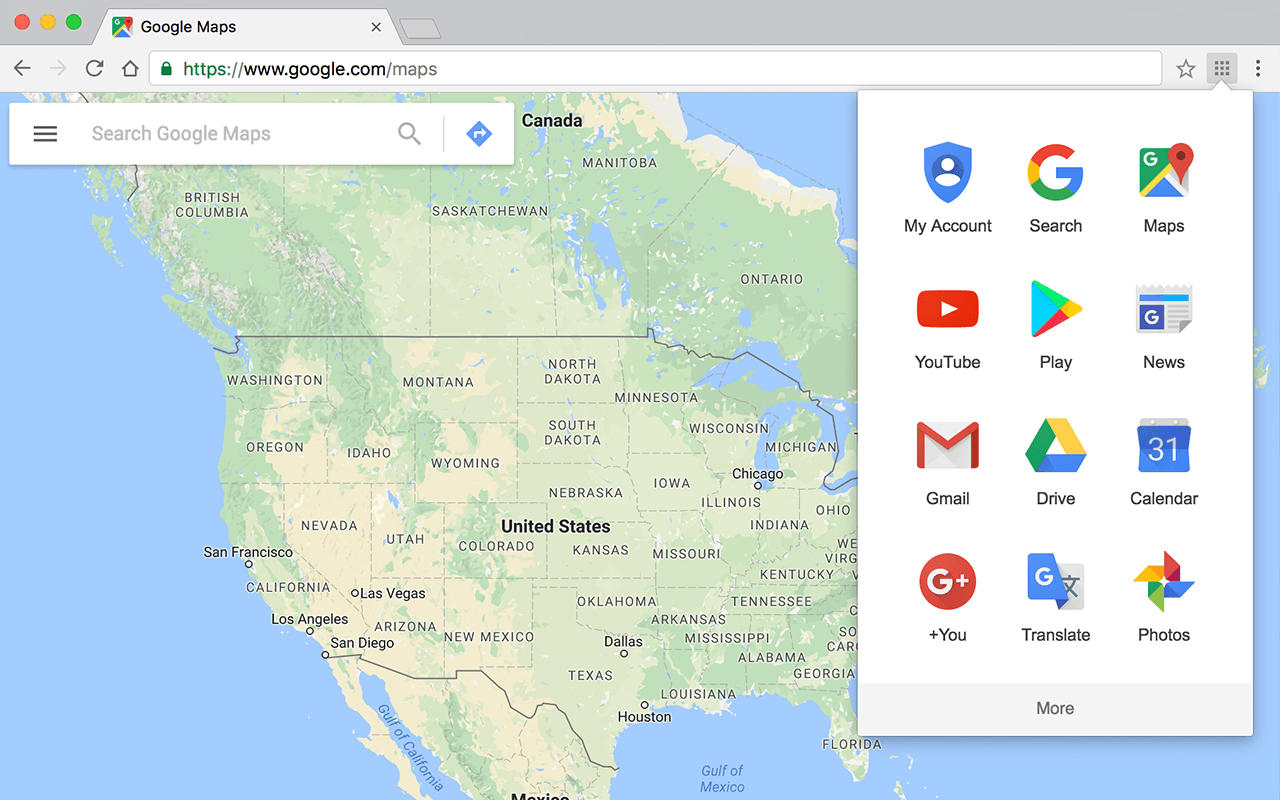Open the Google+ You icon
1280x800 pixels.
(x=948, y=581)
